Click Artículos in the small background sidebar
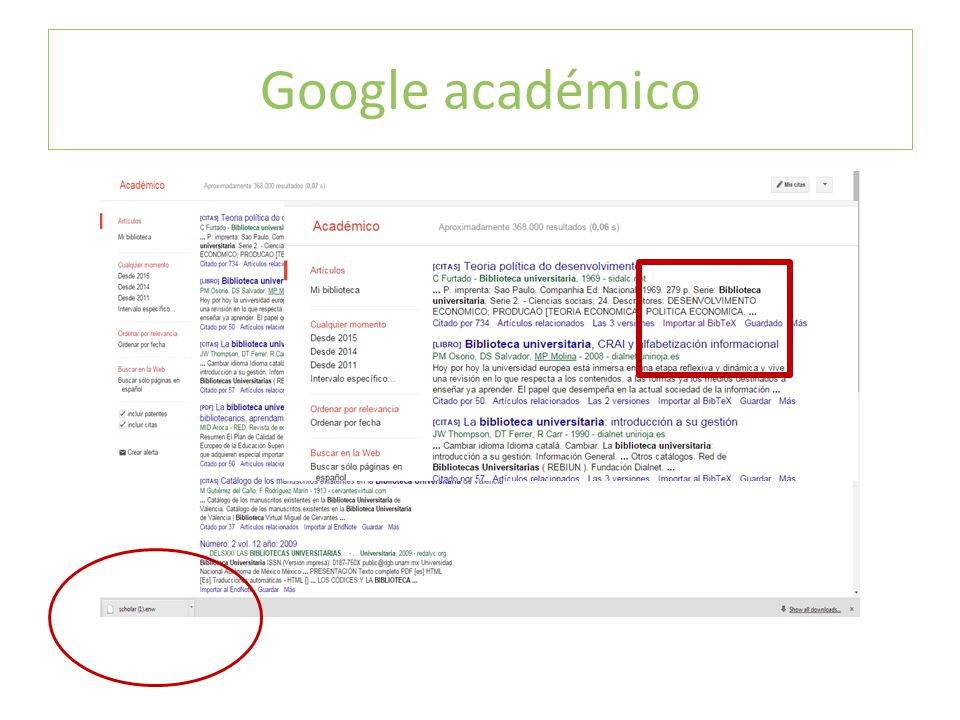The height and width of the screenshot is (720, 960). [130, 221]
